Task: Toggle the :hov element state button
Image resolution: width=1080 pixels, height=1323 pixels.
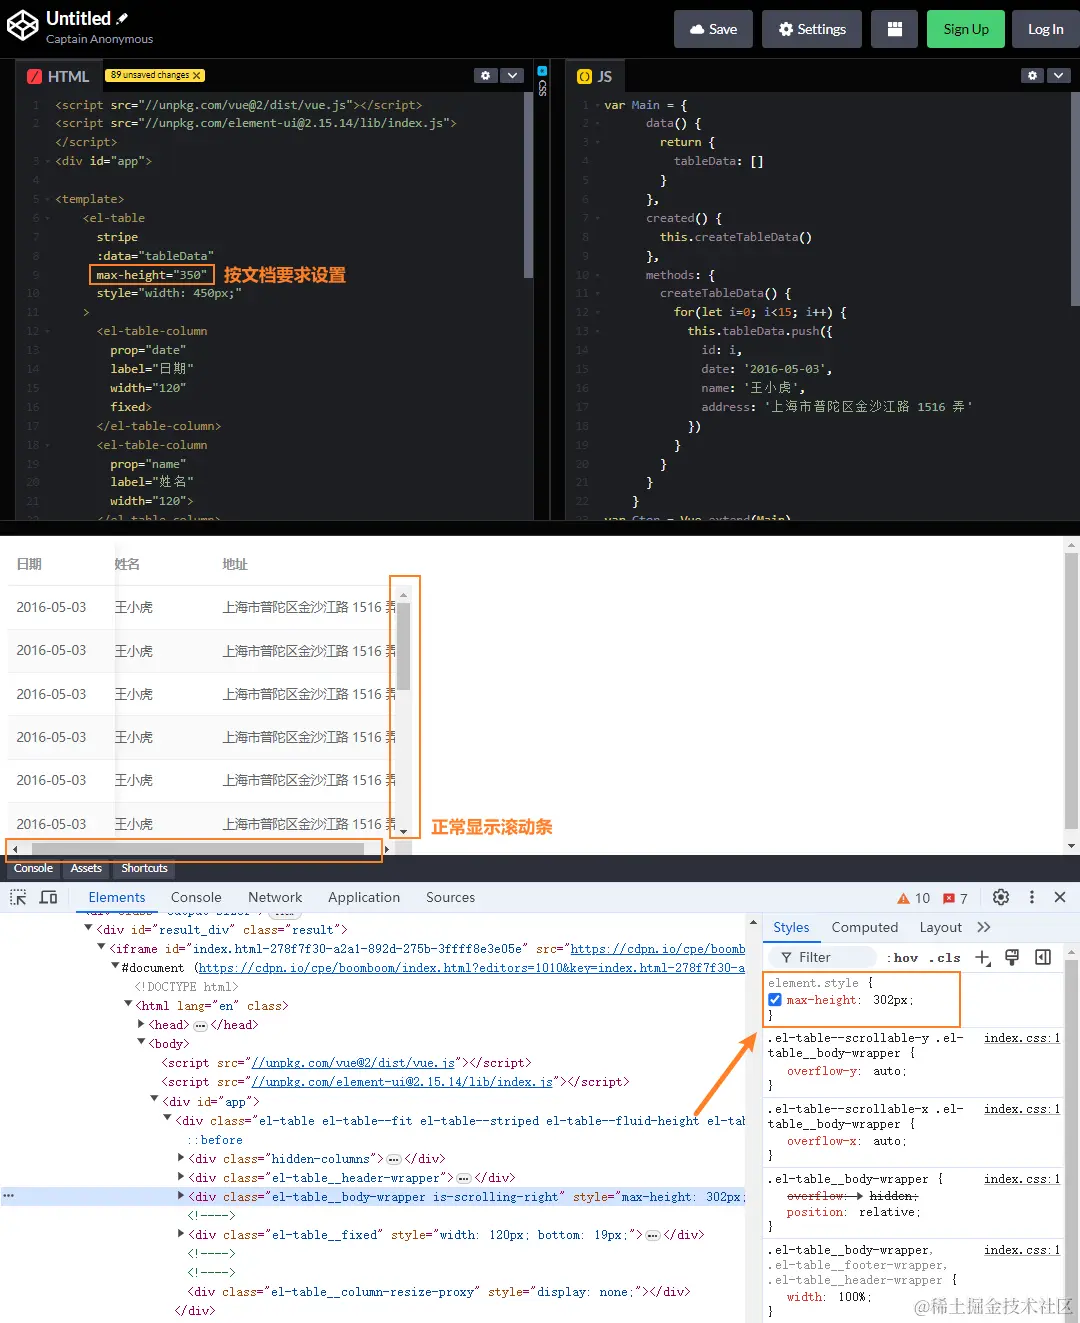Action: click(902, 958)
